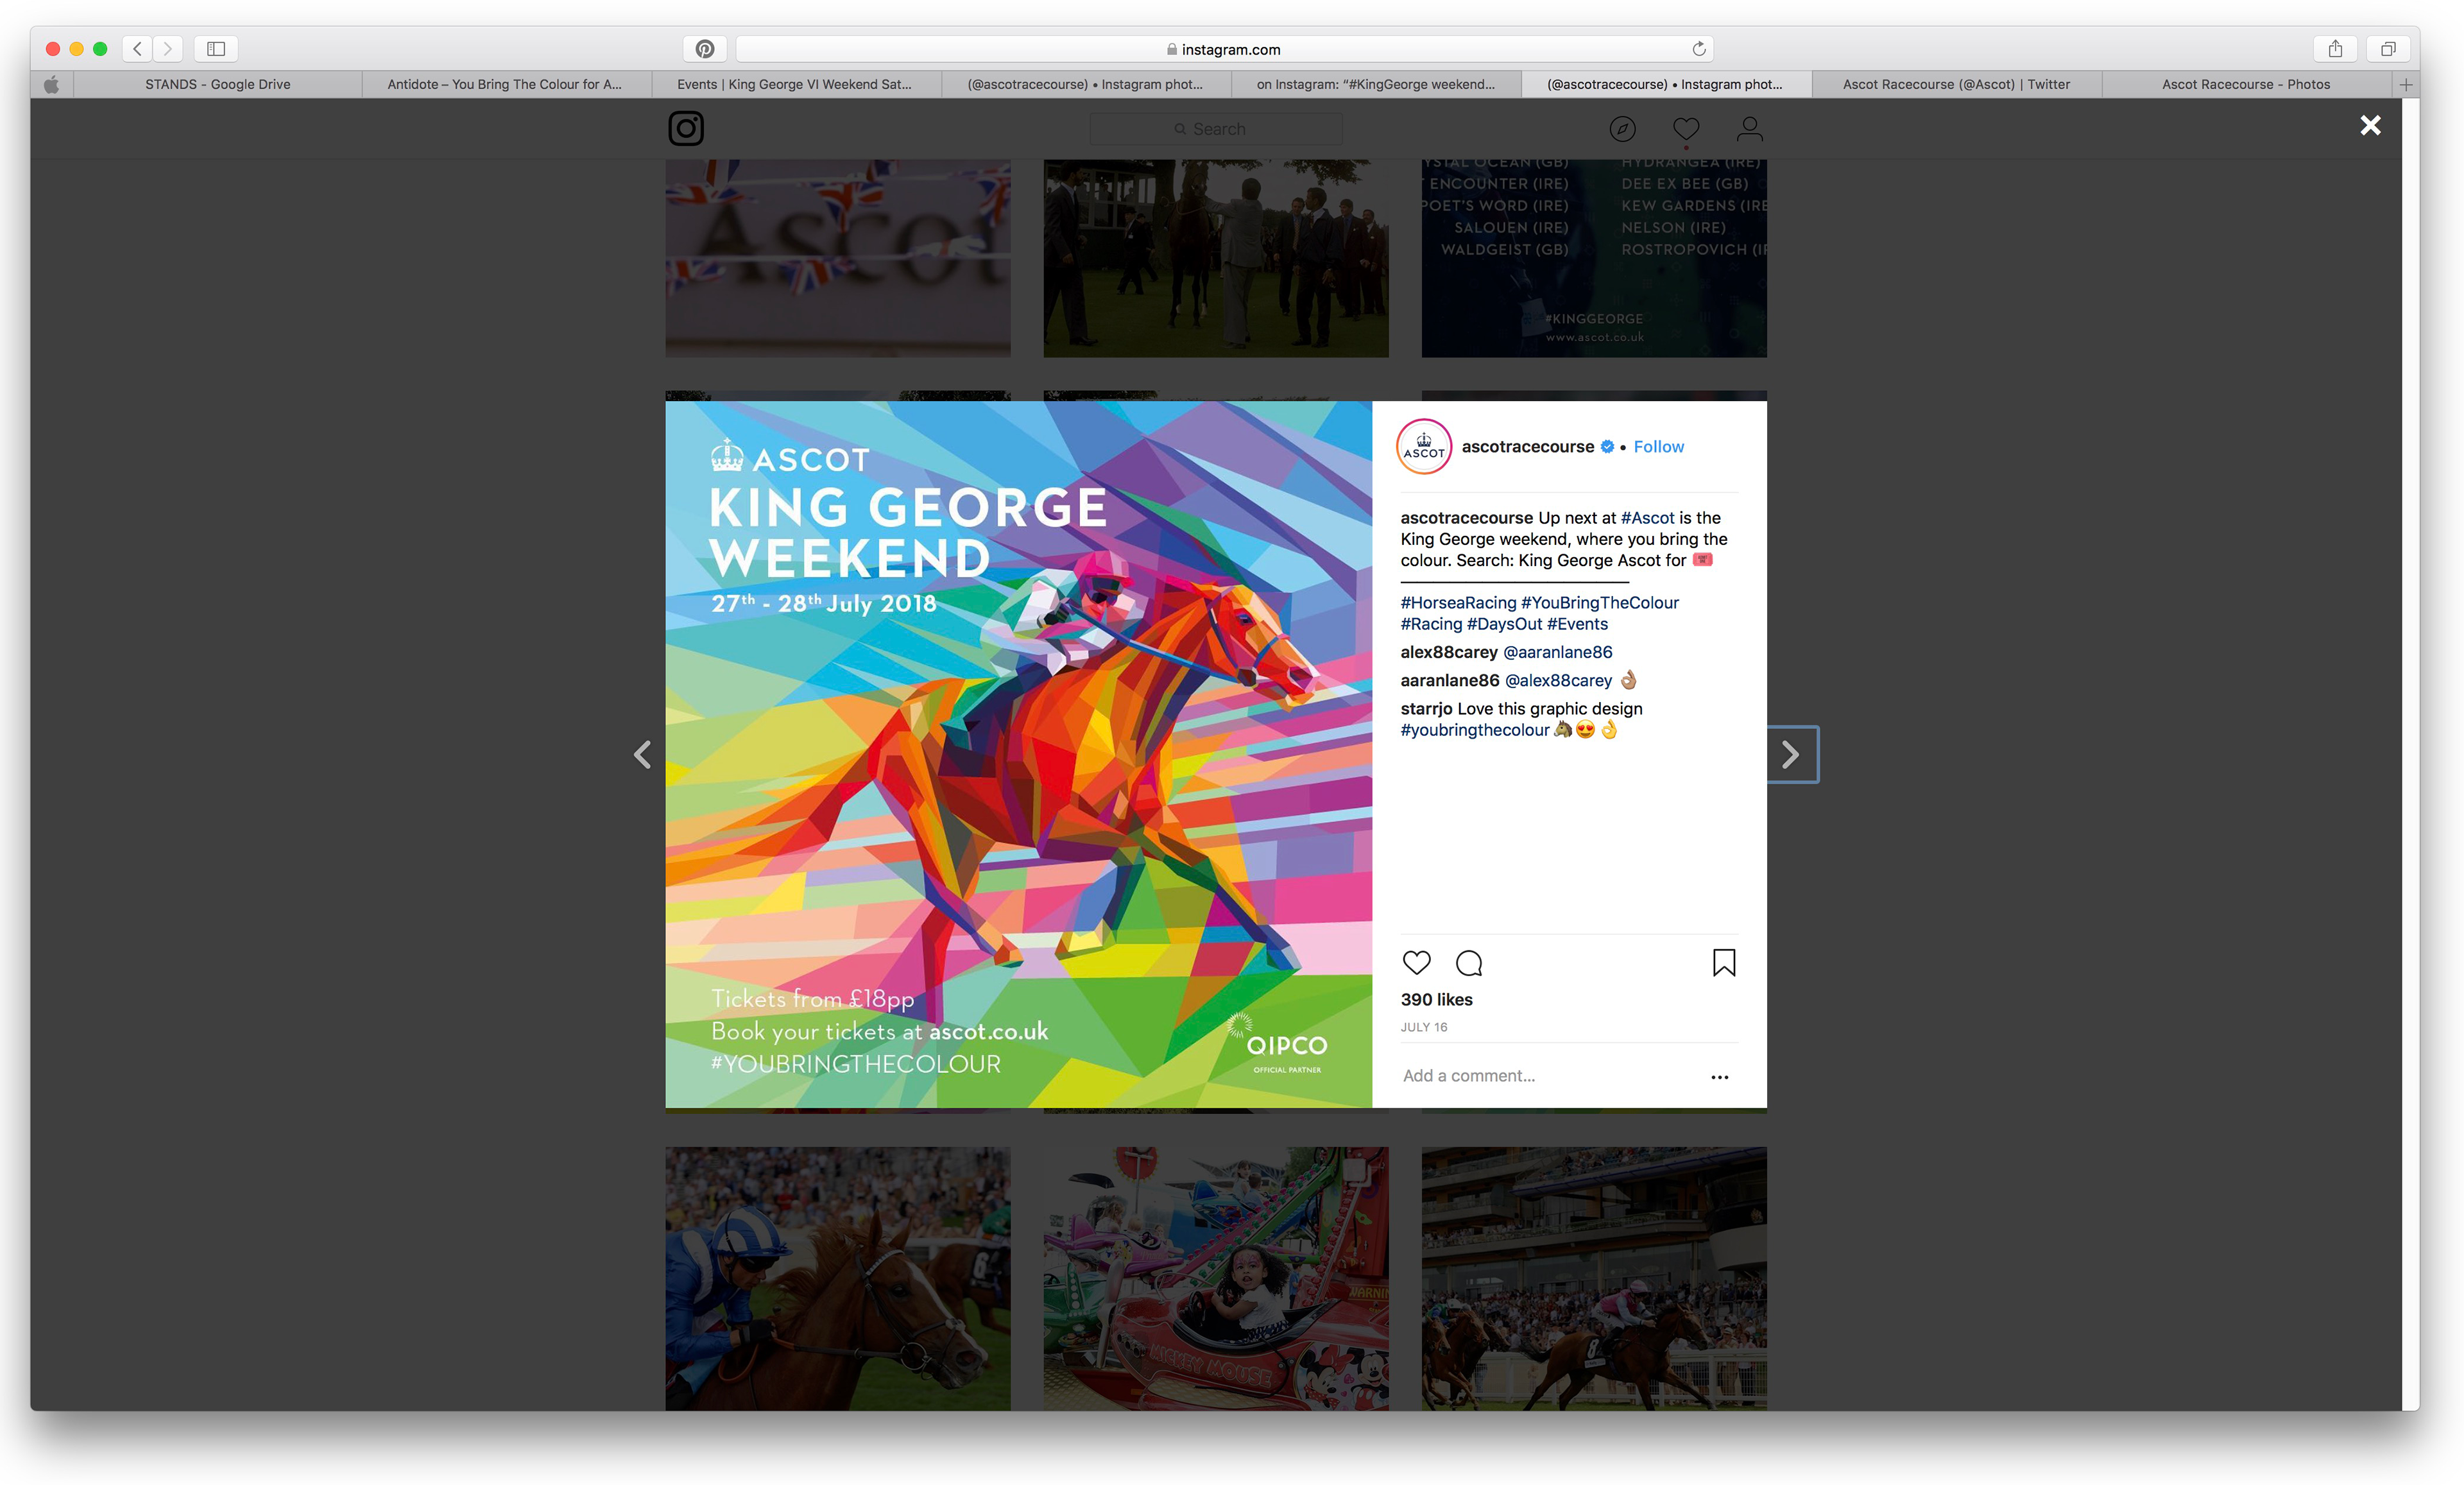Open the three-dot more options menu
The width and height of the screenshot is (2464, 1485).
[x=1720, y=1077]
